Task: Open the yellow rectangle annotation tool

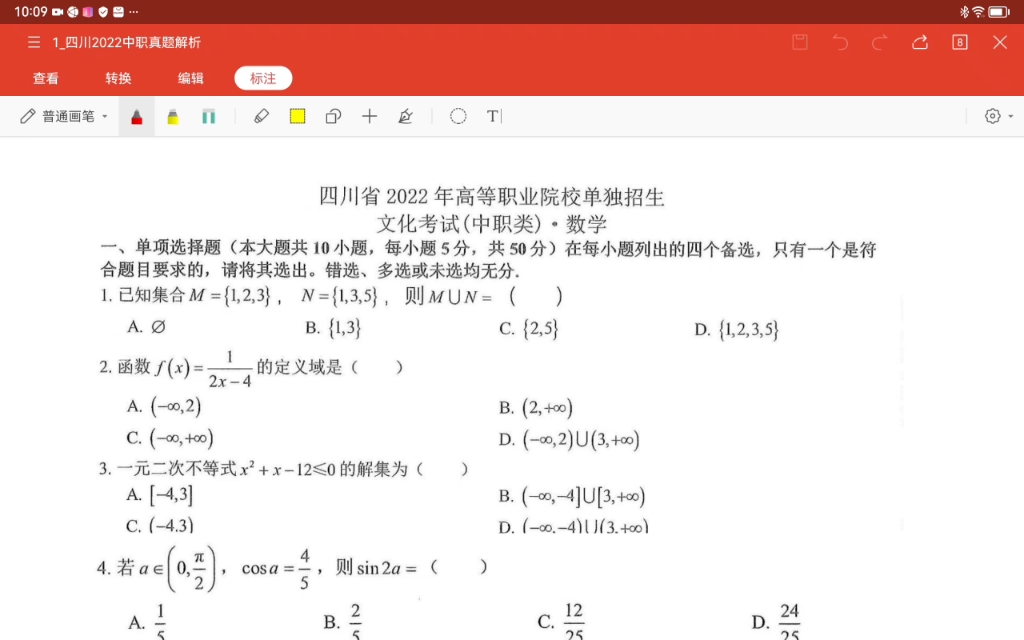Action: tap(297, 116)
